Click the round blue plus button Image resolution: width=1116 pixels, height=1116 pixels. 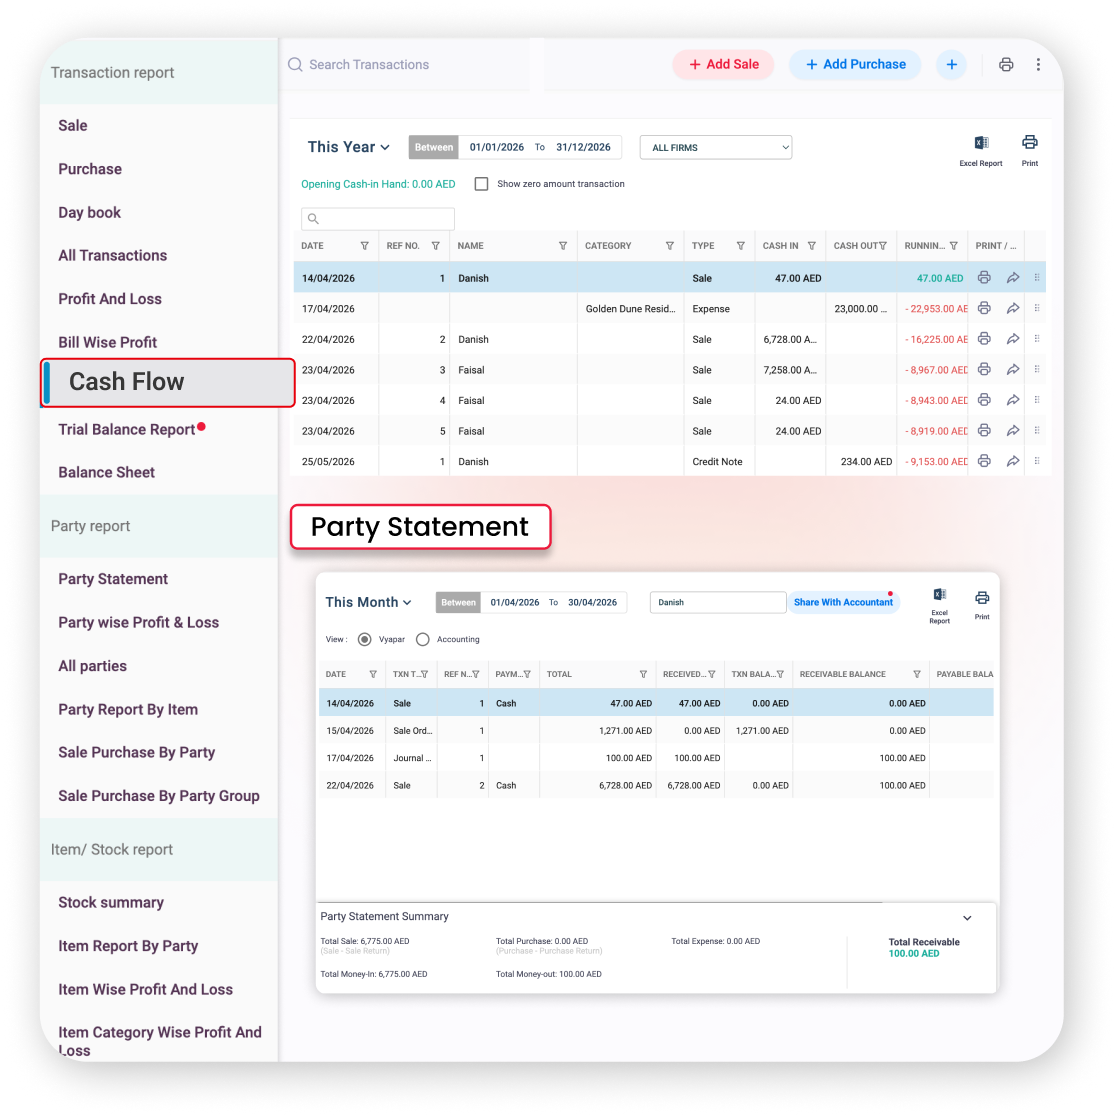pyautogui.click(x=952, y=65)
